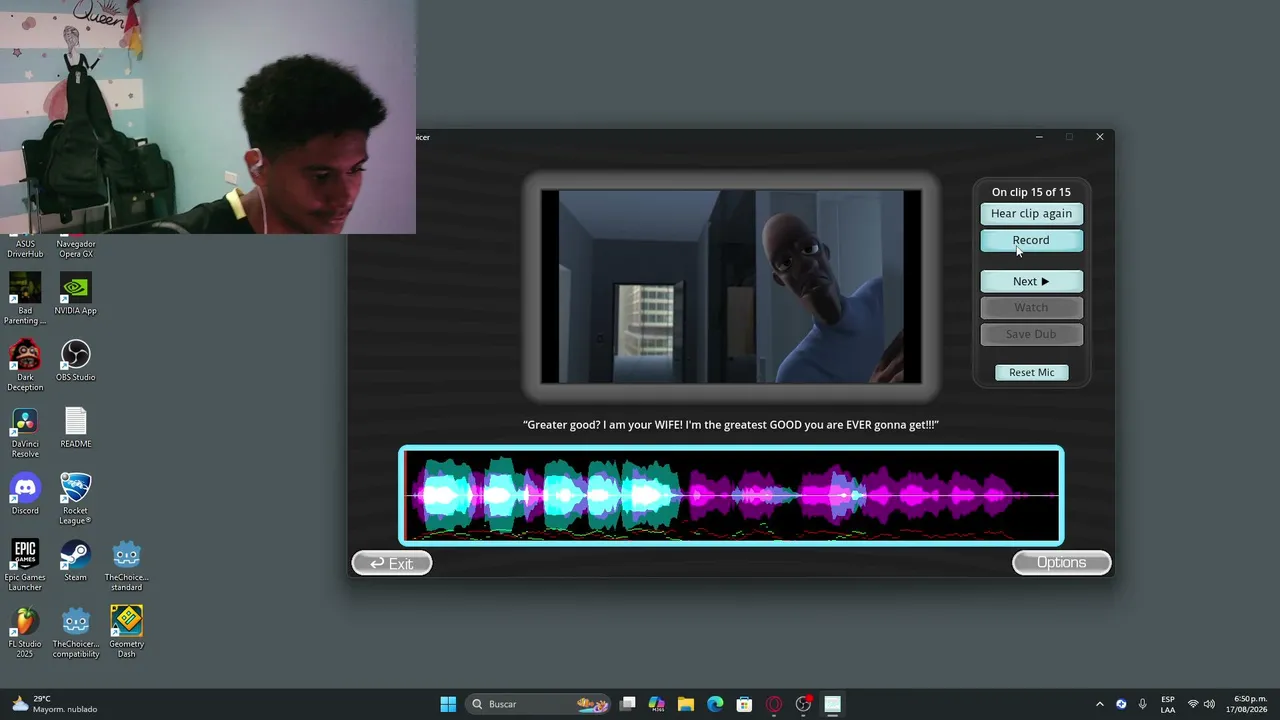Switch to Opera GX in the taskbar
This screenshot has width=1280, height=720.
[774, 704]
